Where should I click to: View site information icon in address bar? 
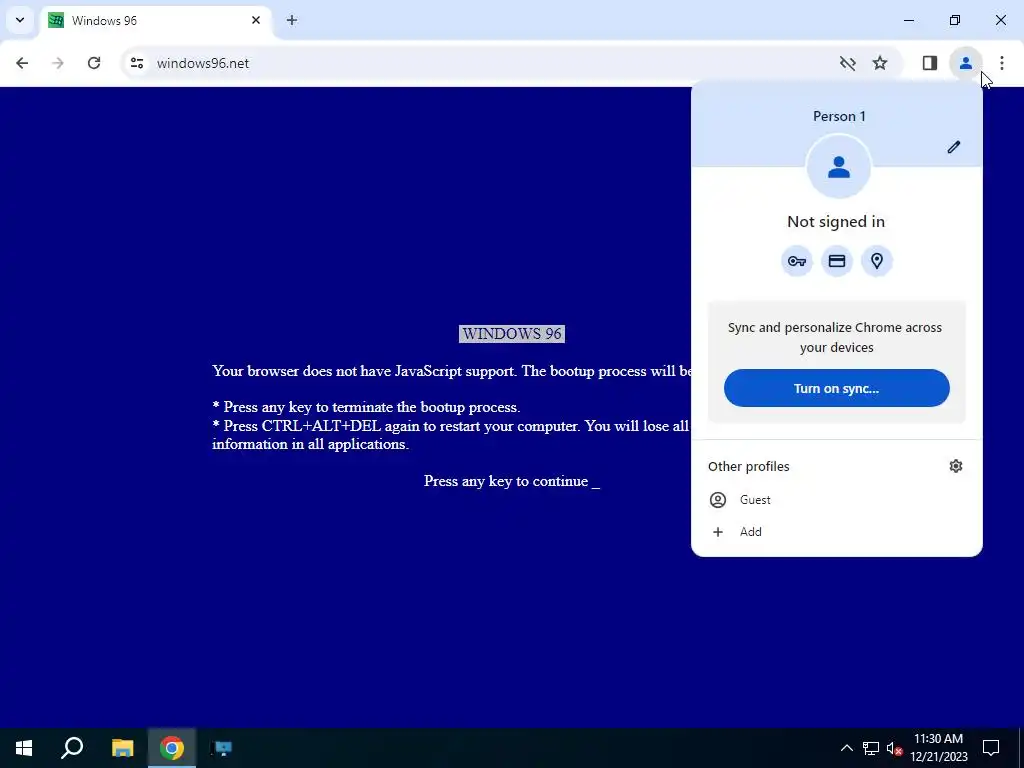point(136,63)
